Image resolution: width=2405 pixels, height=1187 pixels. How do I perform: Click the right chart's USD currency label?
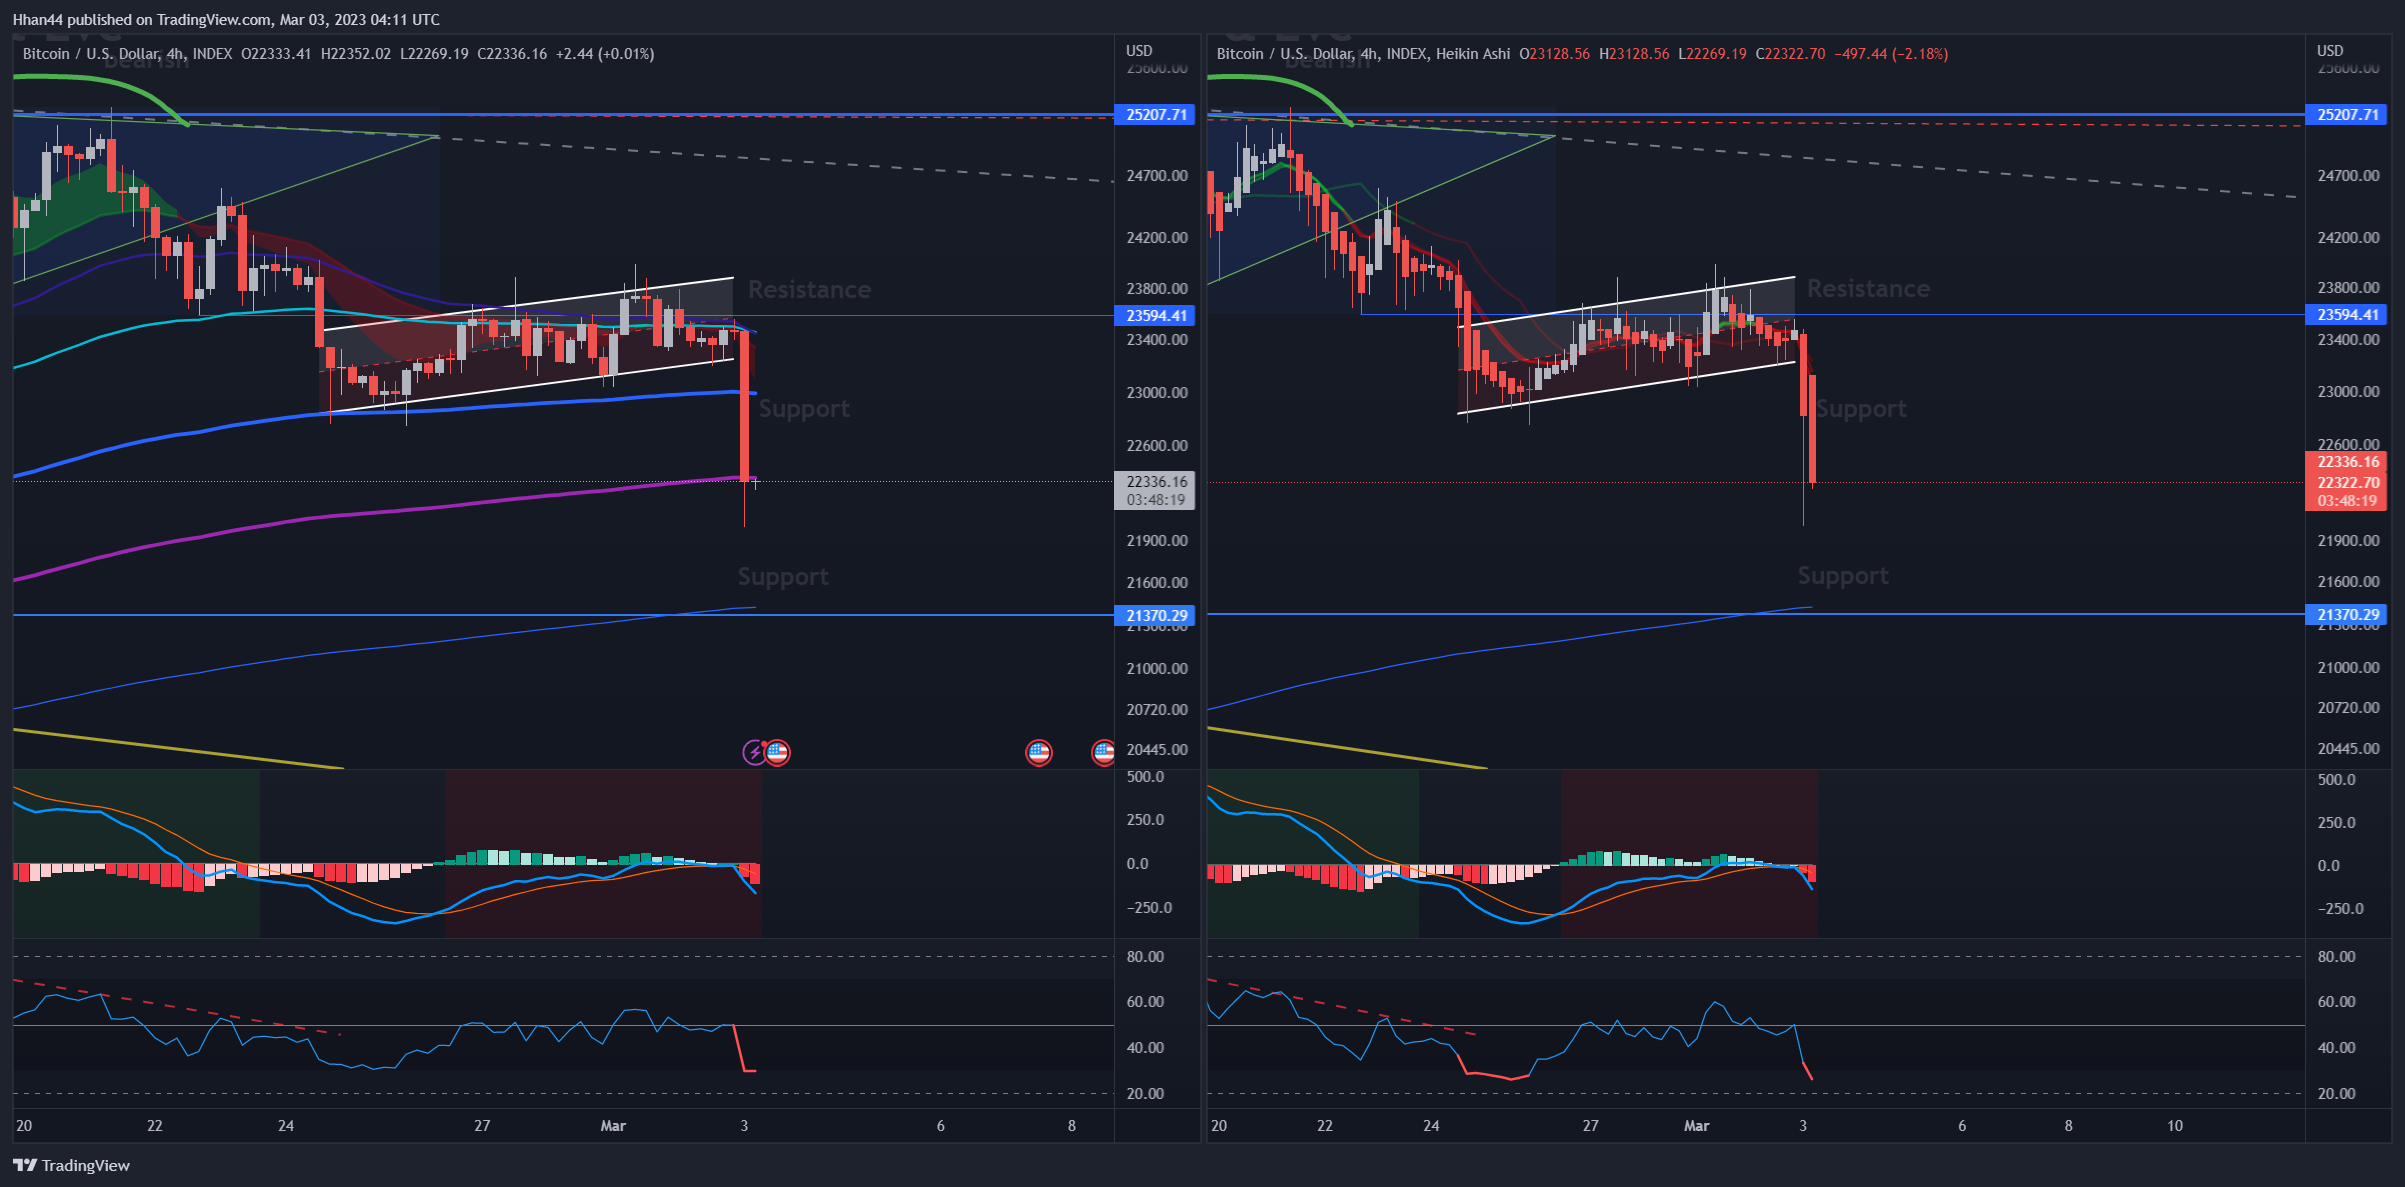[x=2330, y=50]
